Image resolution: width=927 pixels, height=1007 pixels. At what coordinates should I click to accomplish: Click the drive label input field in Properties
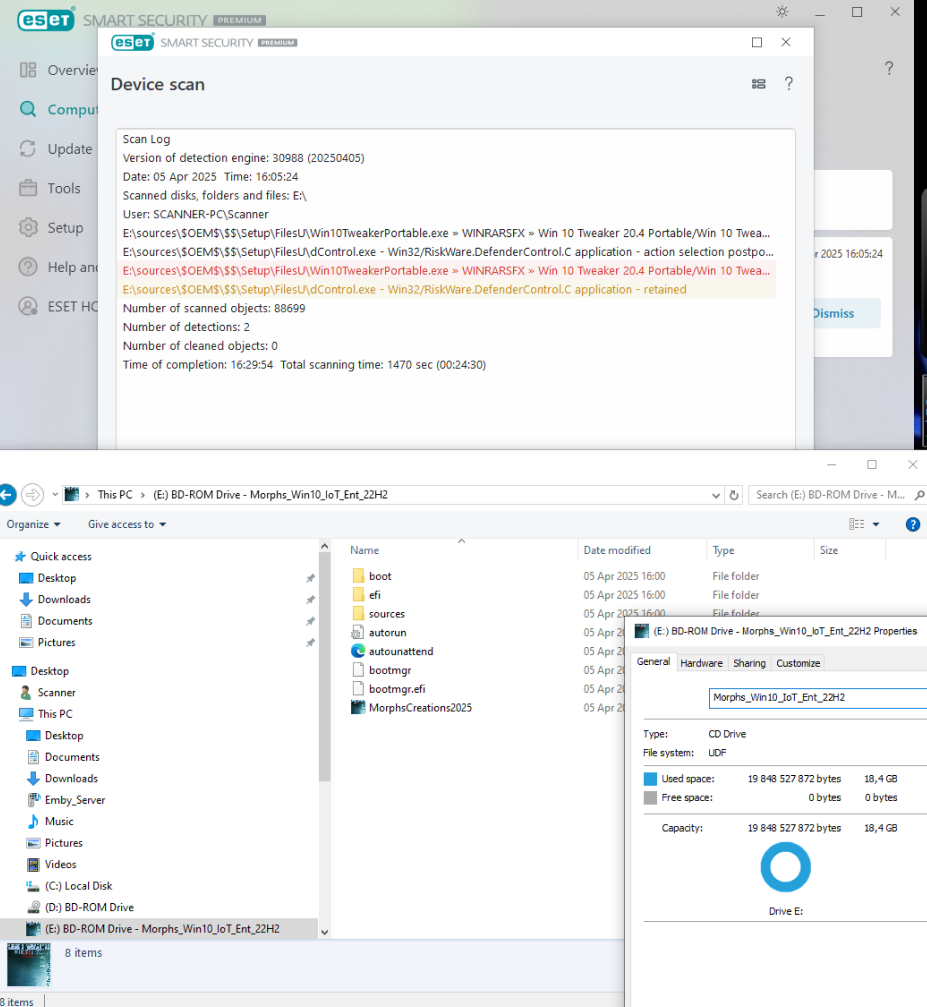tap(817, 697)
